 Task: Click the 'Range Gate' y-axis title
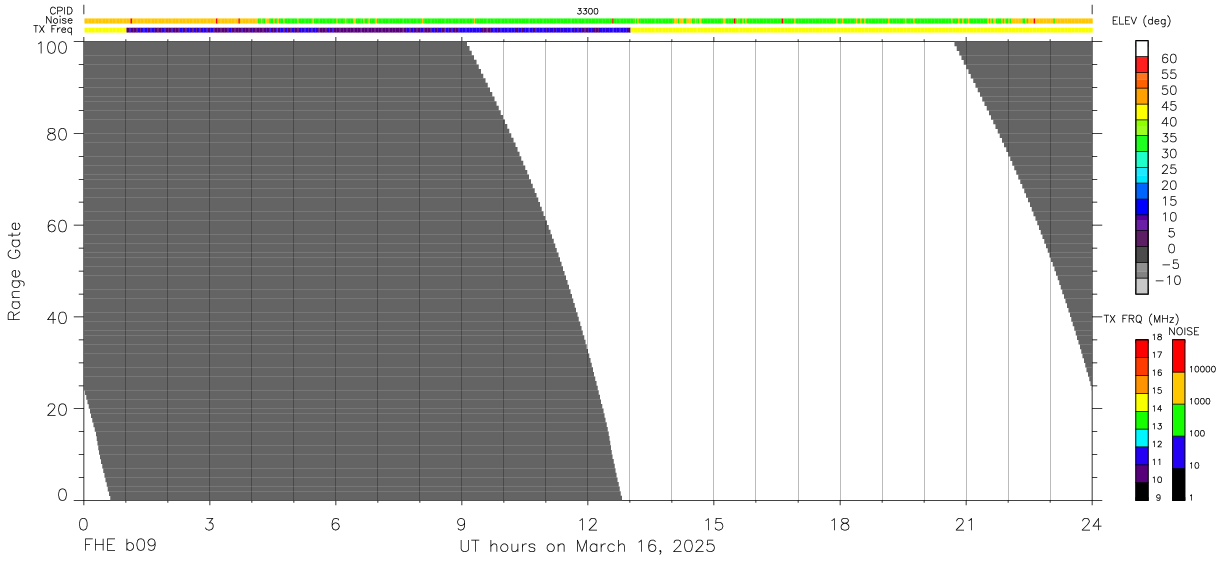tap(15, 272)
